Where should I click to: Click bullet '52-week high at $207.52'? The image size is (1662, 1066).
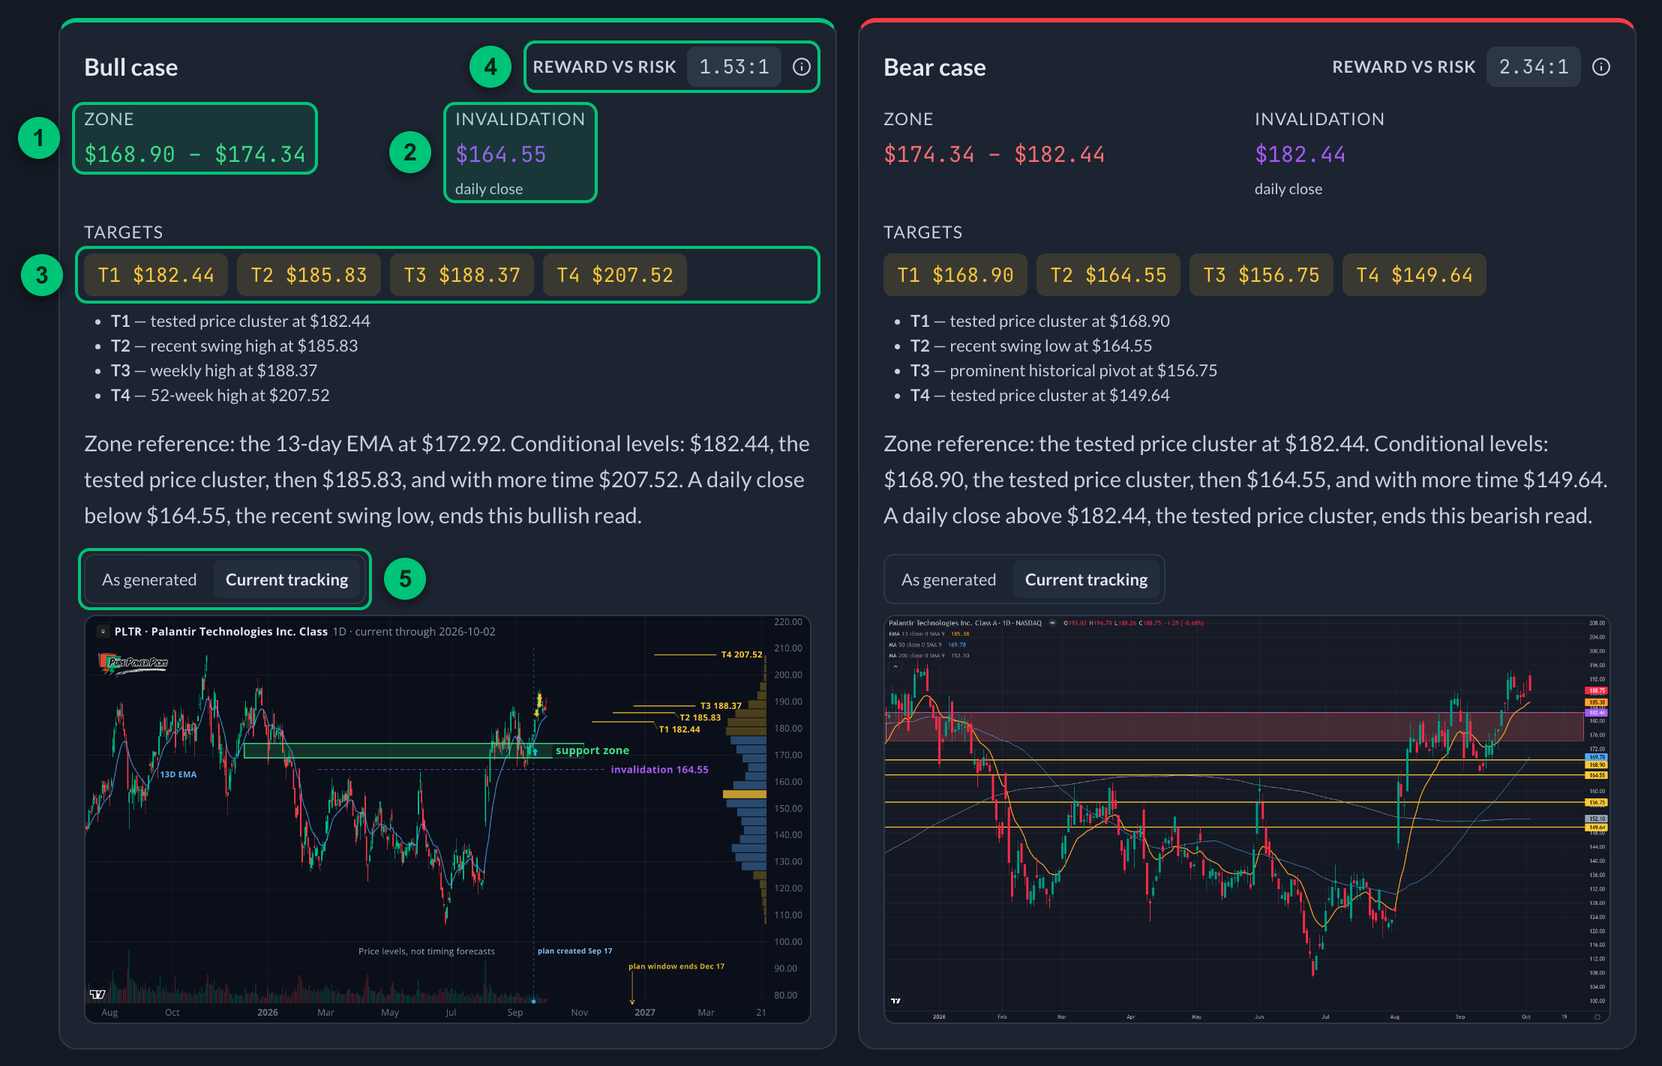[220, 395]
